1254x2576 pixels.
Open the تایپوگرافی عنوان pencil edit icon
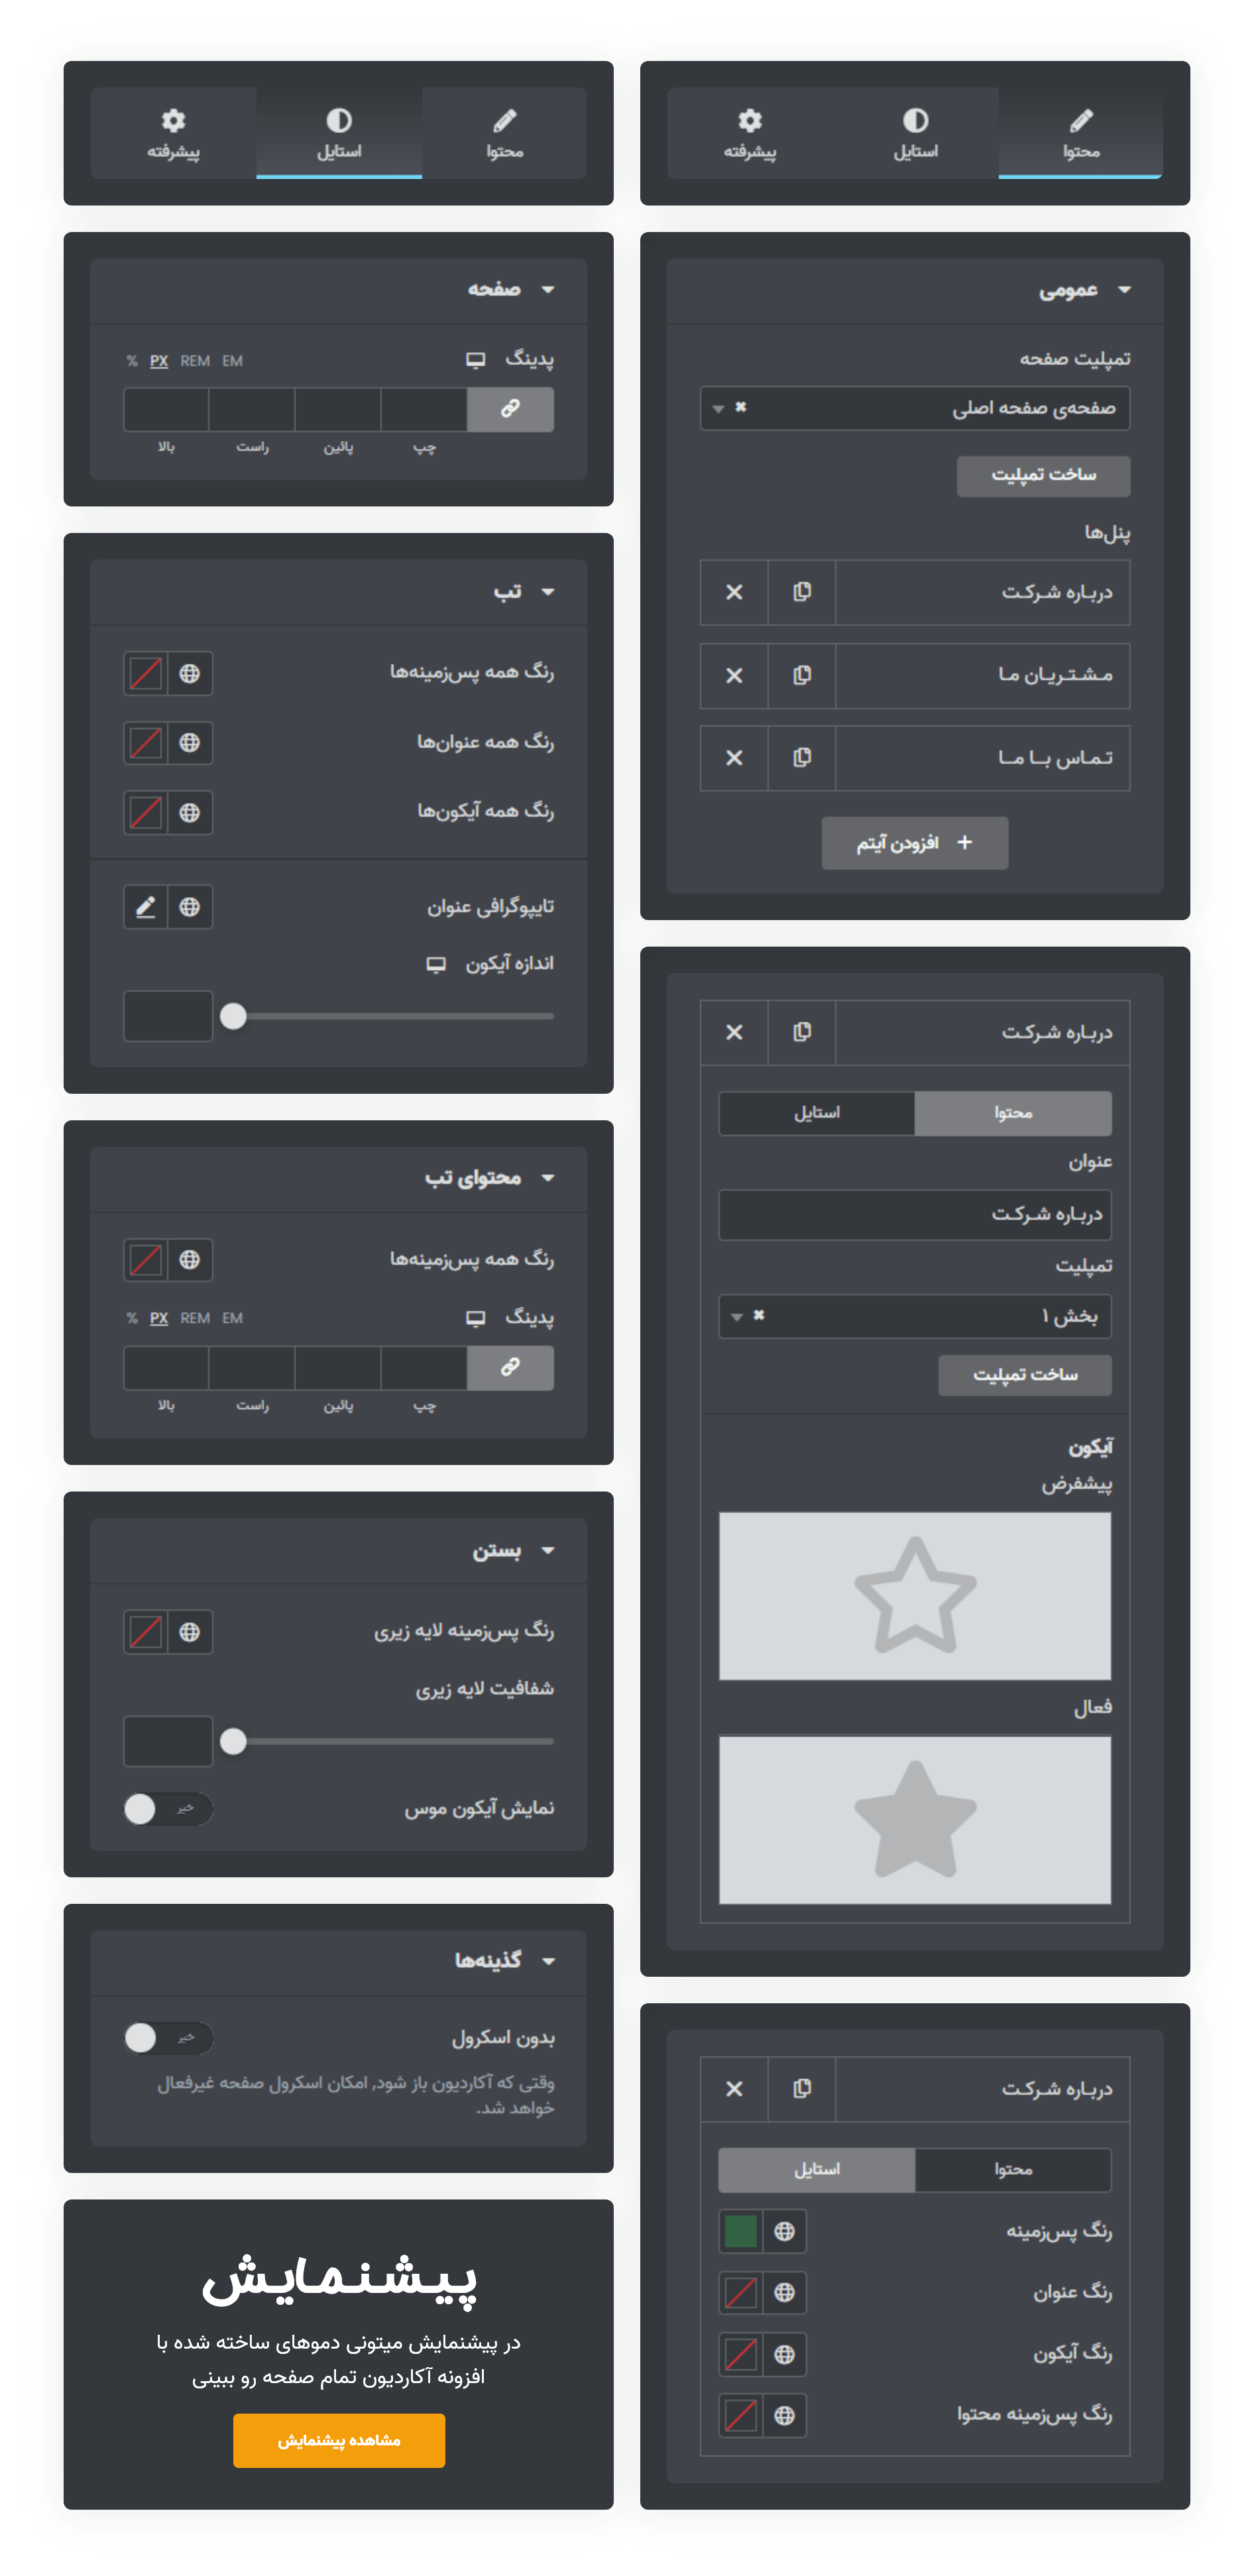146,906
